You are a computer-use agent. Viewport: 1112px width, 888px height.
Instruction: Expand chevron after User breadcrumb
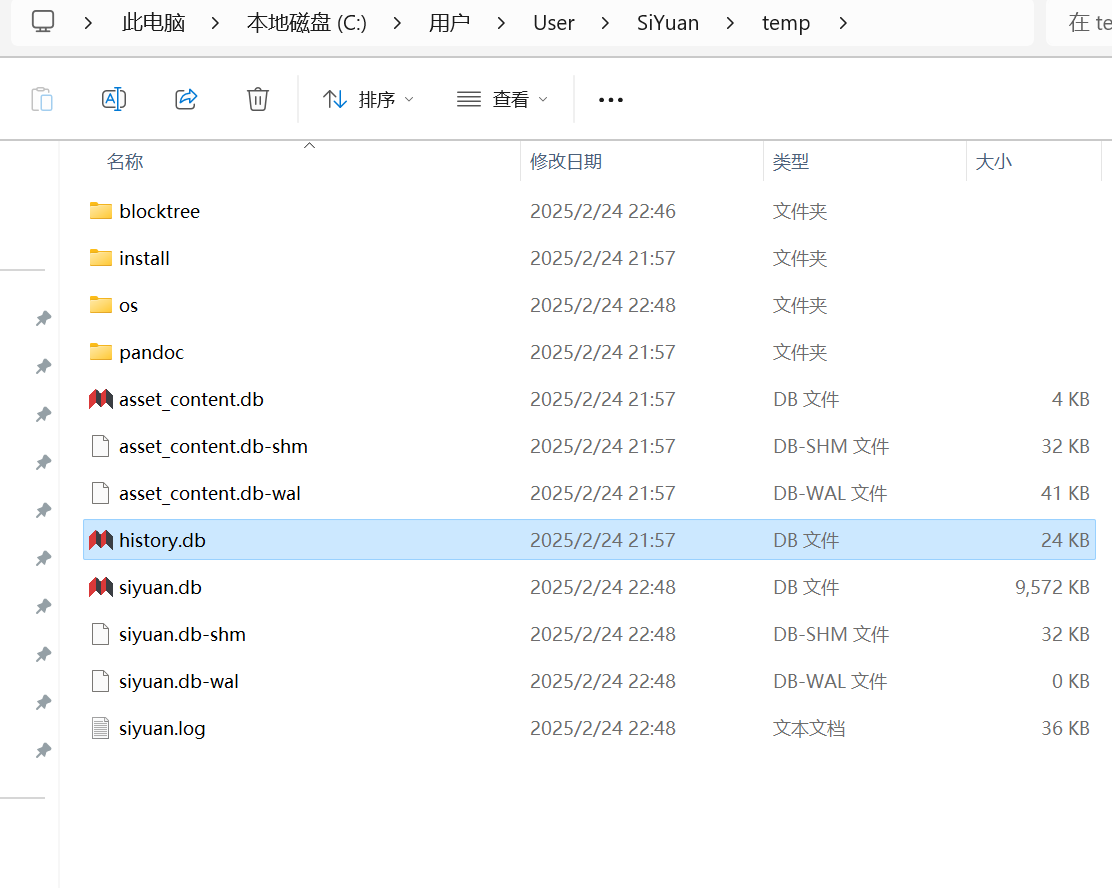(605, 23)
